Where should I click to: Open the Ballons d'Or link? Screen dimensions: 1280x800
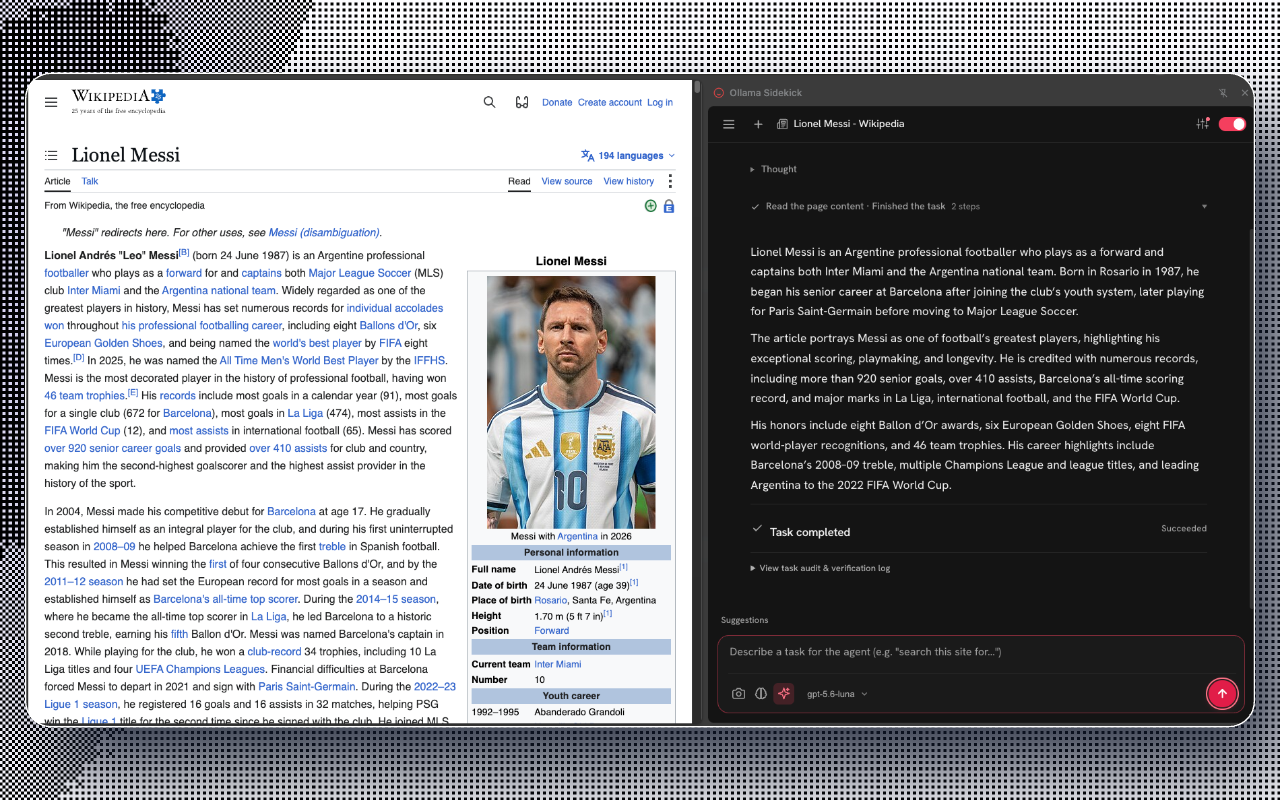(x=391, y=325)
